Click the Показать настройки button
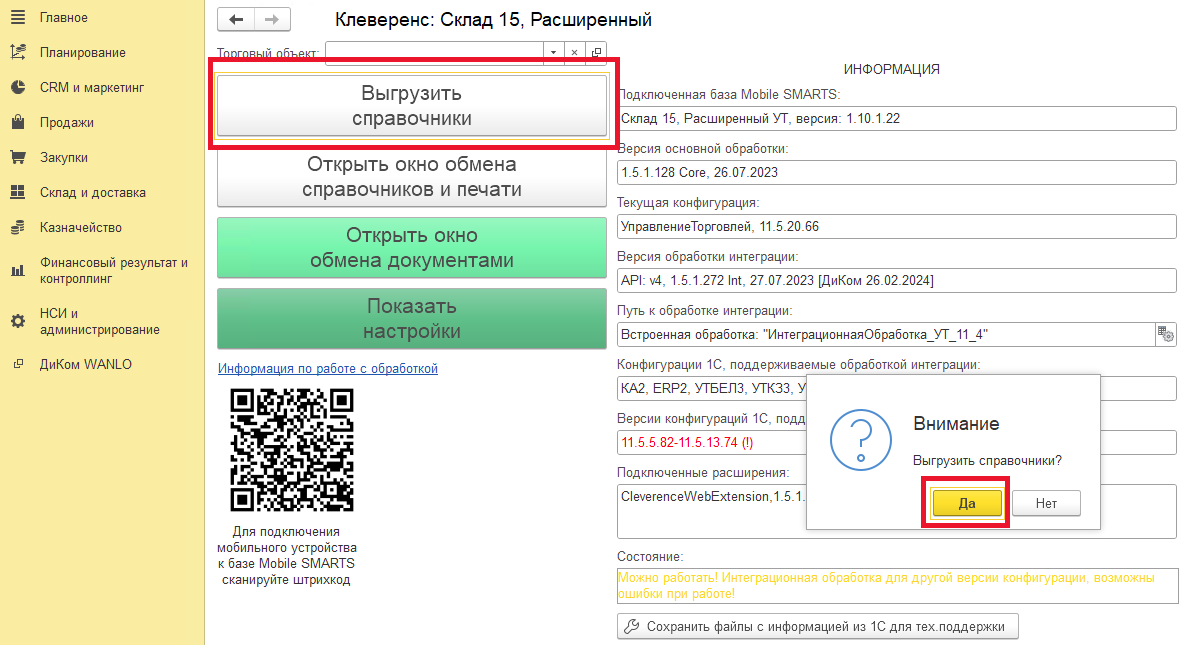 (x=411, y=319)
